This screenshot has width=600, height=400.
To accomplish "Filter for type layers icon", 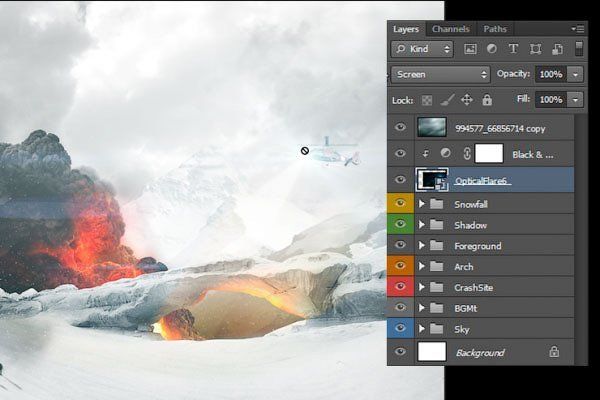I will click(513, 49).
